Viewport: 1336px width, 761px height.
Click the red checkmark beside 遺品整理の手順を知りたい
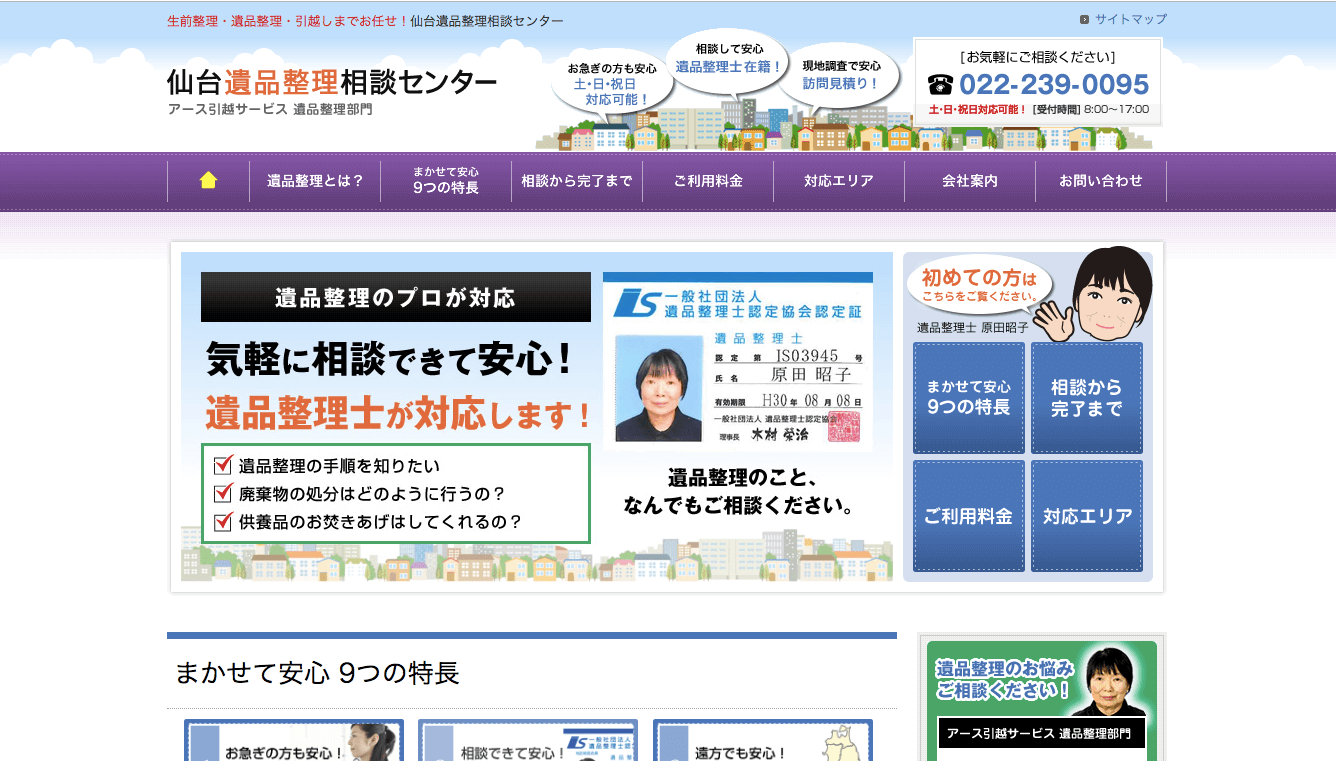click(x=224, y=466)
